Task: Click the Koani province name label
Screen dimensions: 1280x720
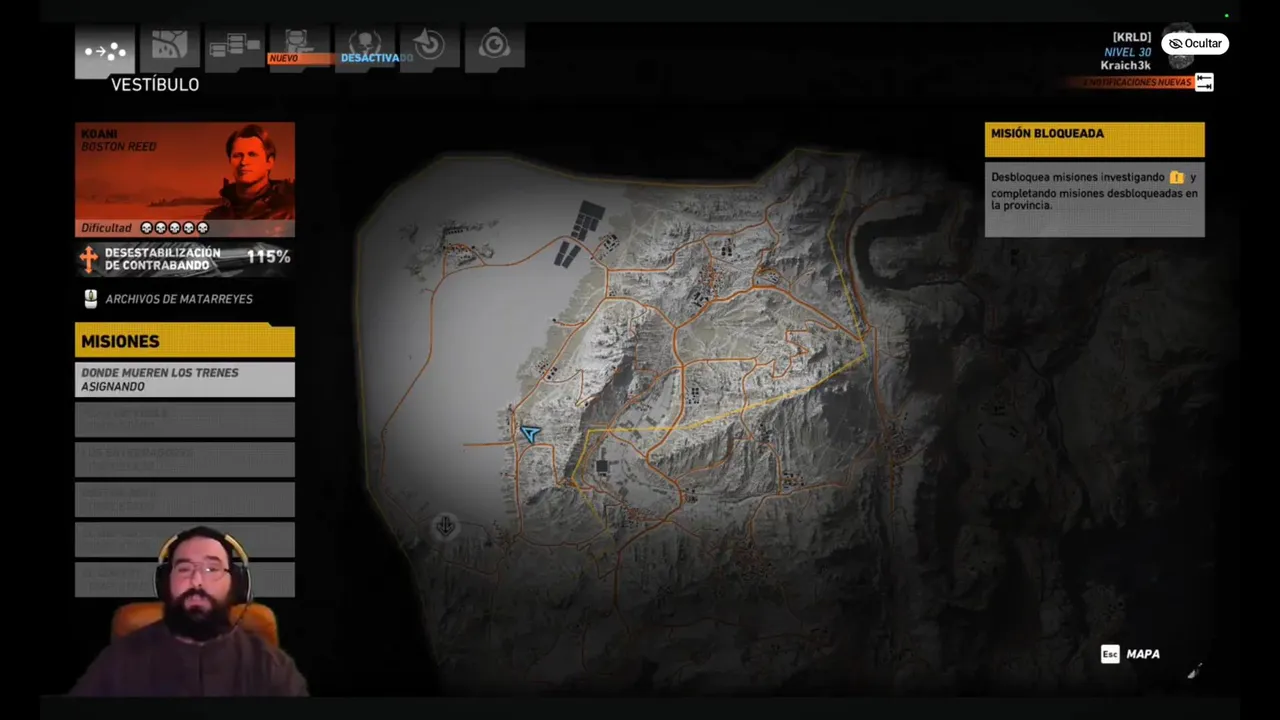Action: (x=99, y=134)
